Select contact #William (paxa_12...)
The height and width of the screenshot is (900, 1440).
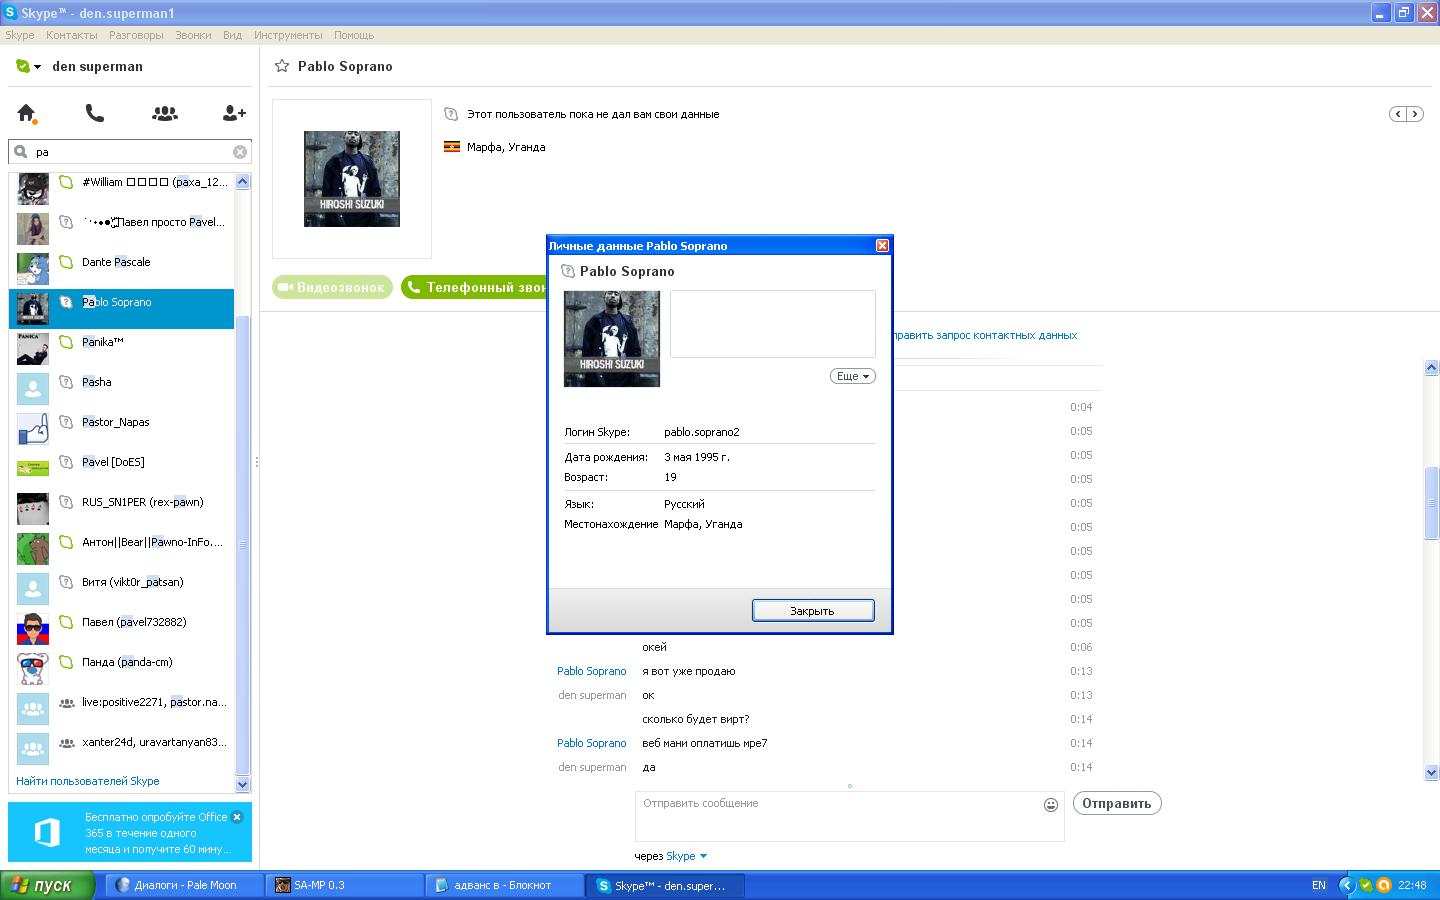(121, 182)
